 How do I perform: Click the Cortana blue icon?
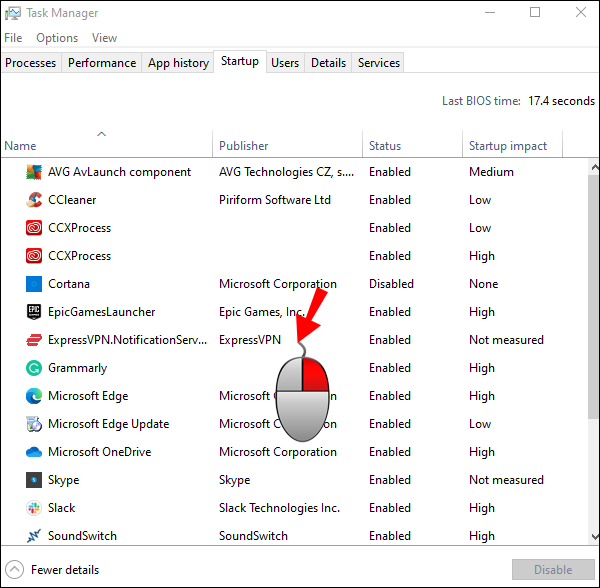(x=34, y=284)
